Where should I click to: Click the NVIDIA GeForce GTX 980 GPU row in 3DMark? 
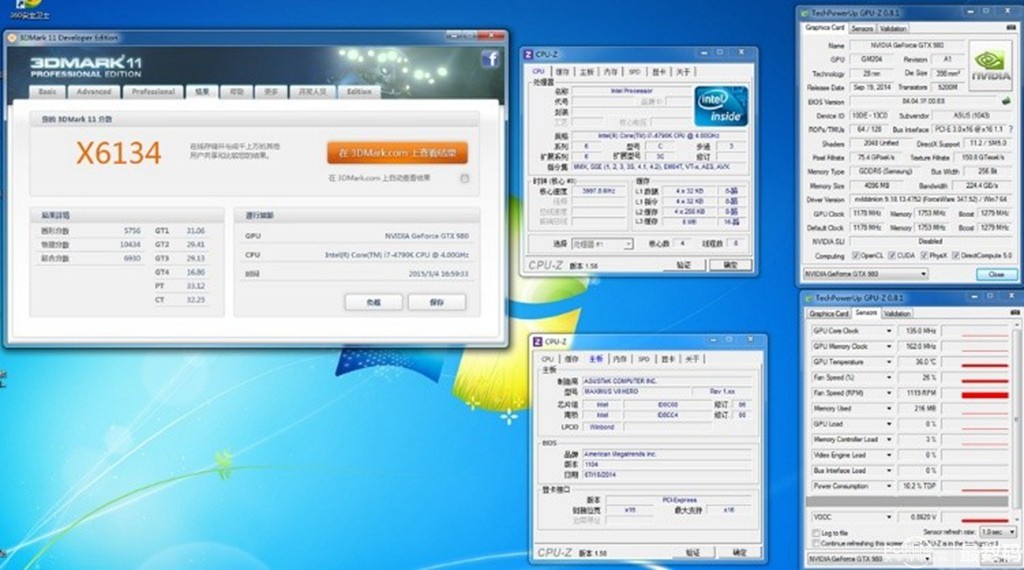point(357,236)
